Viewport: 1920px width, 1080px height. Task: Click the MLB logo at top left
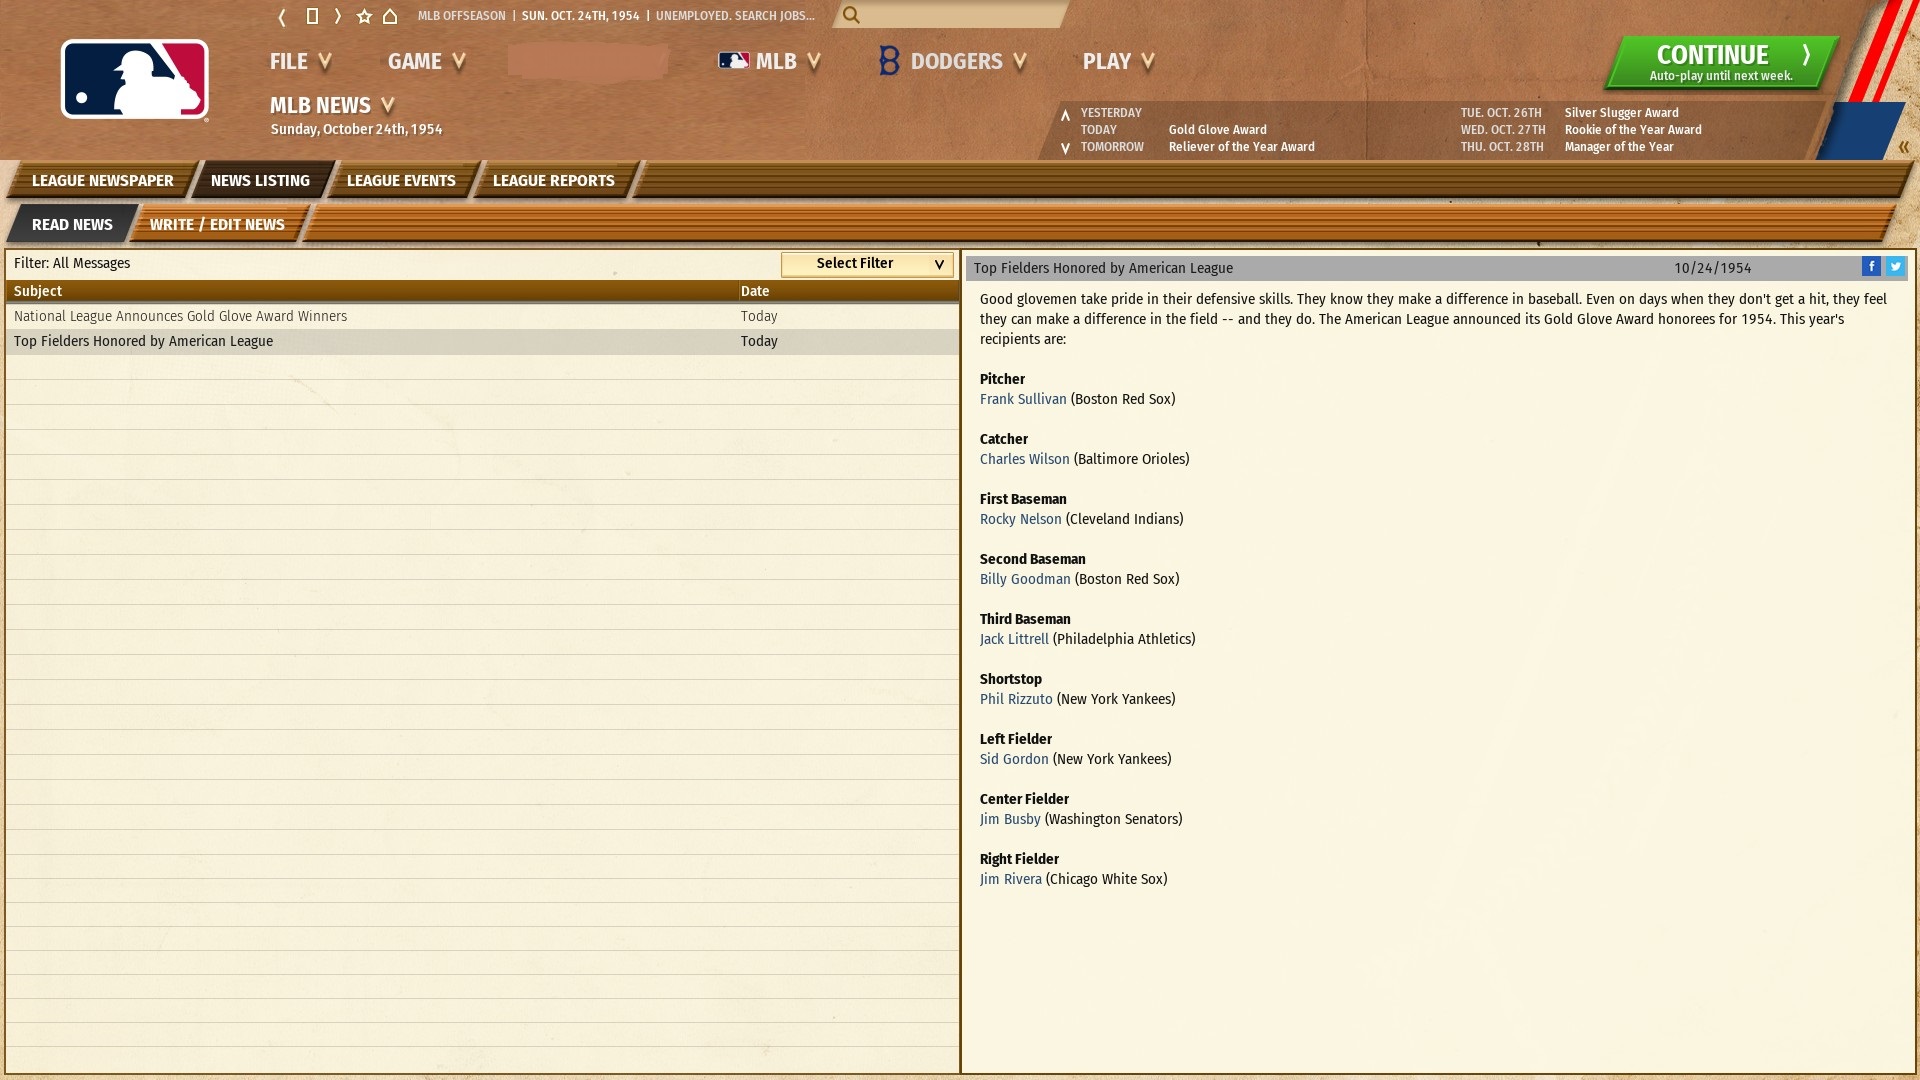point(135,80)
